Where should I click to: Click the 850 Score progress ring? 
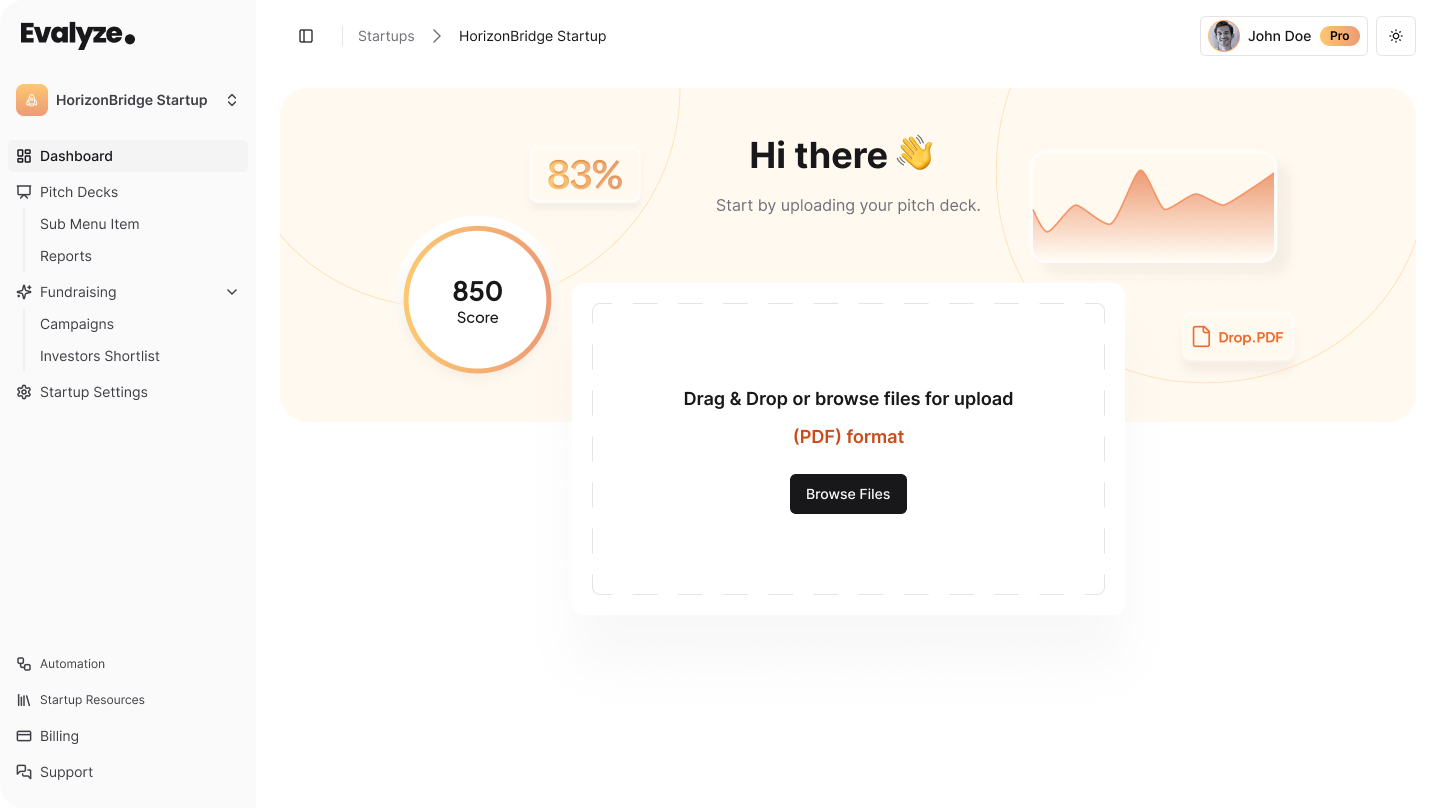coord(477,300)
